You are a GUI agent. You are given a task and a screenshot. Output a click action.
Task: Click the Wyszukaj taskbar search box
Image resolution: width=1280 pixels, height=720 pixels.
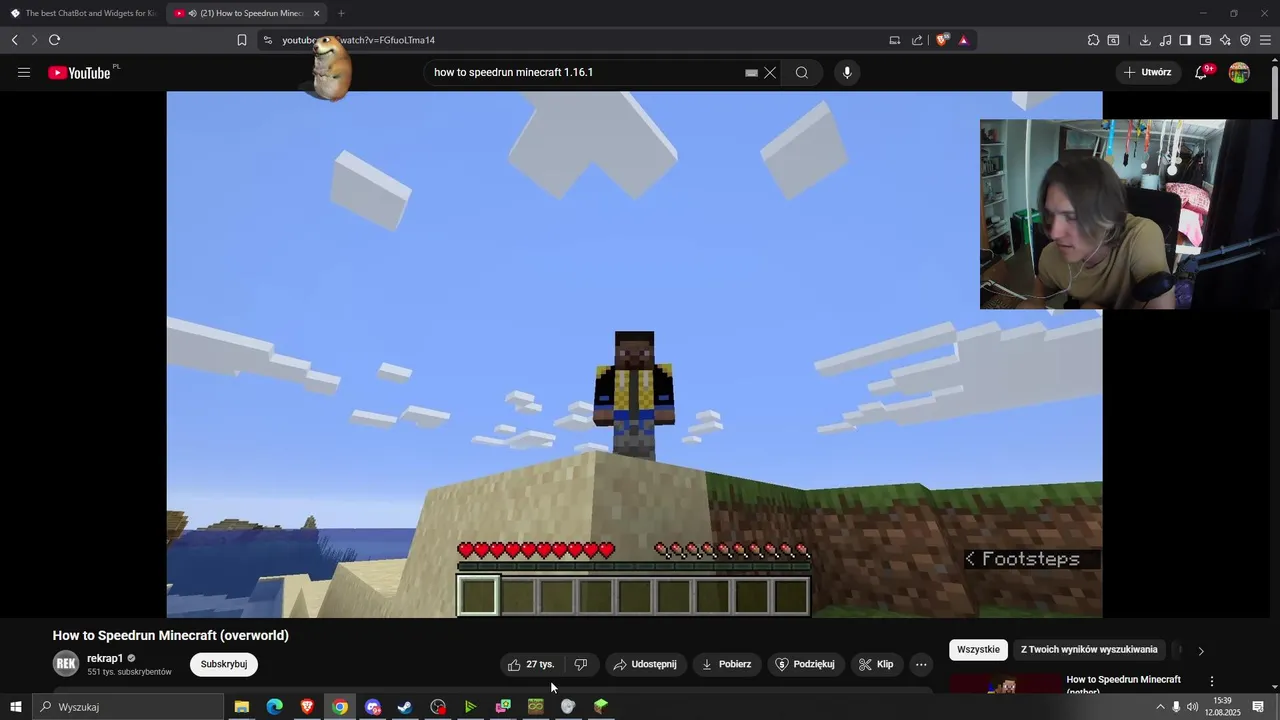pos(128,707)
